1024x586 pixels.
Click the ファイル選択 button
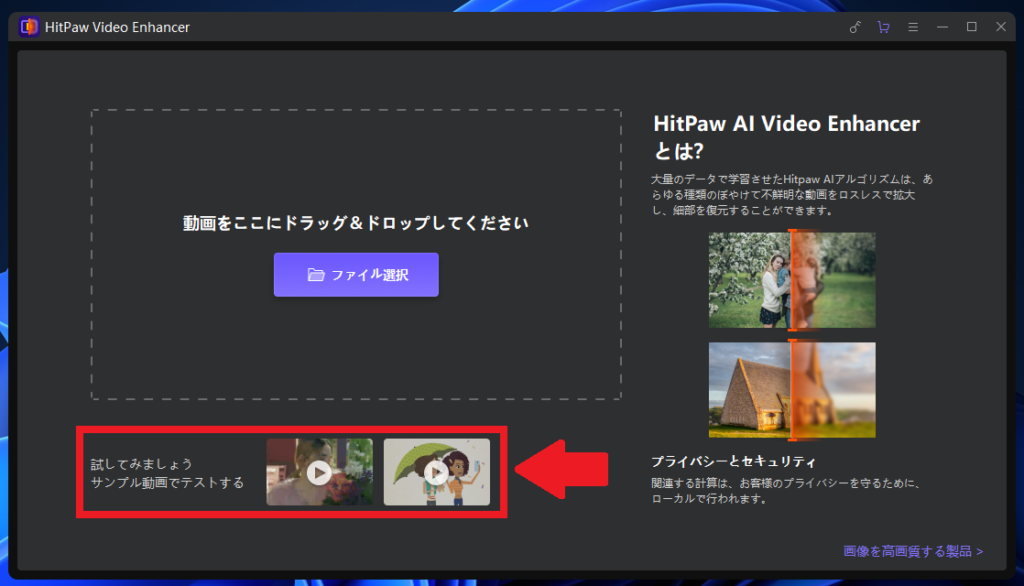[356, 274]
